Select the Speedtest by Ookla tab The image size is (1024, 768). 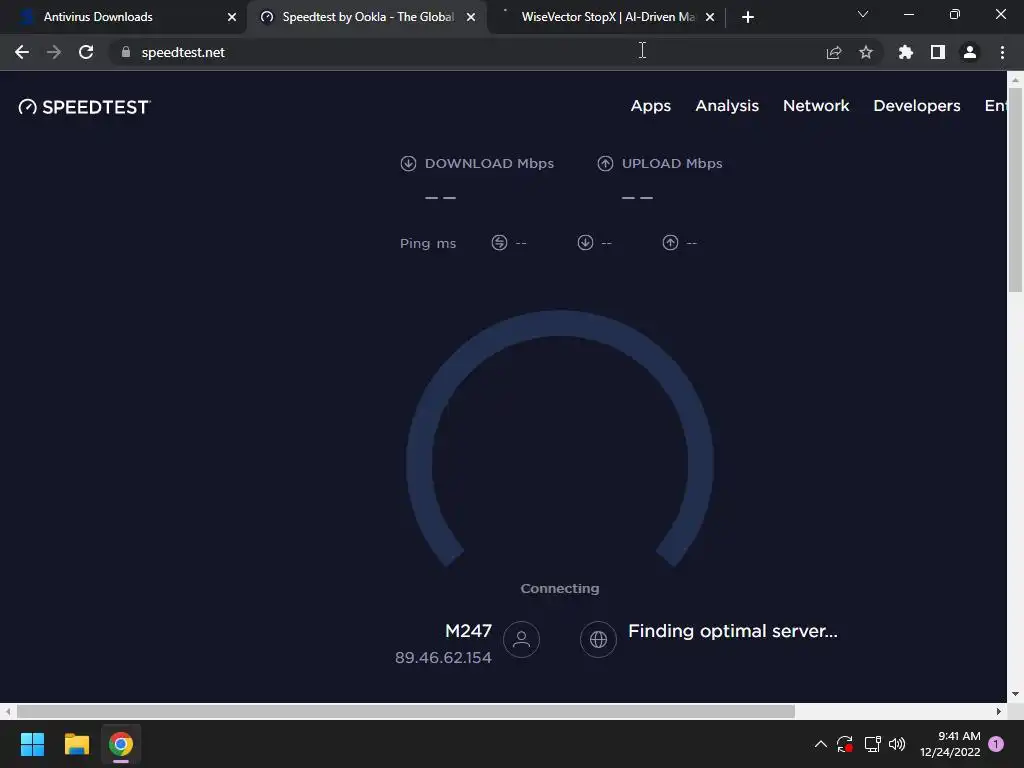click(368, 17)
